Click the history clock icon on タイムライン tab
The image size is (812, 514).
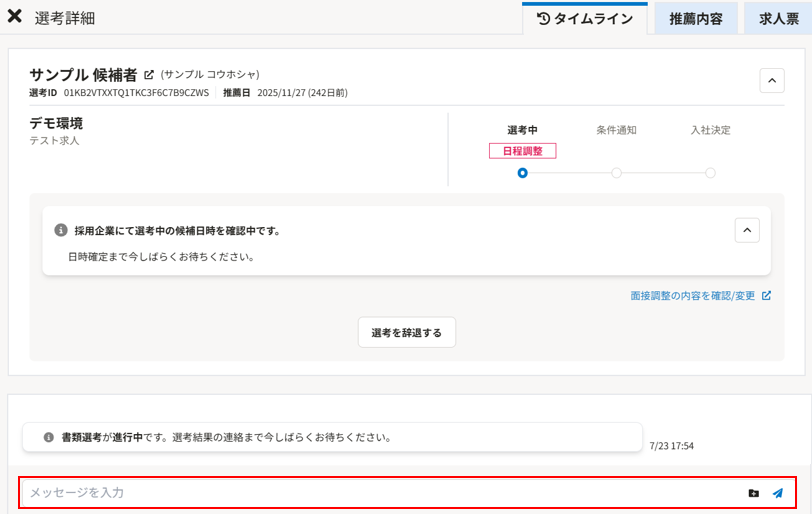pos(543,19)
